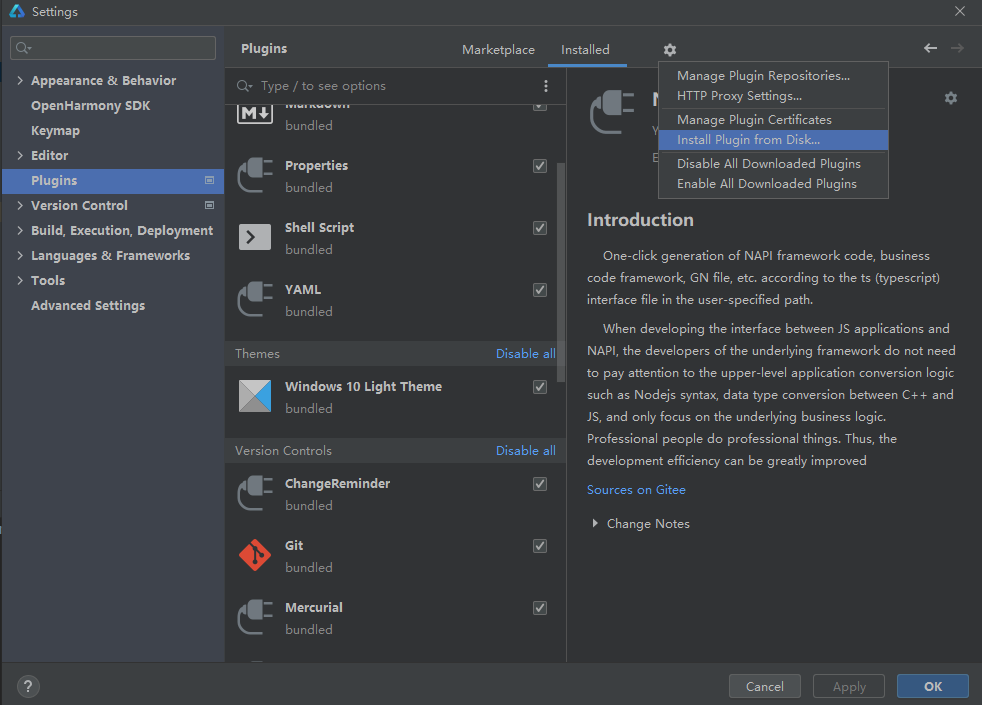Select Keymap settings
Viewport: 982px width, 705px height.
coord(55,130)
